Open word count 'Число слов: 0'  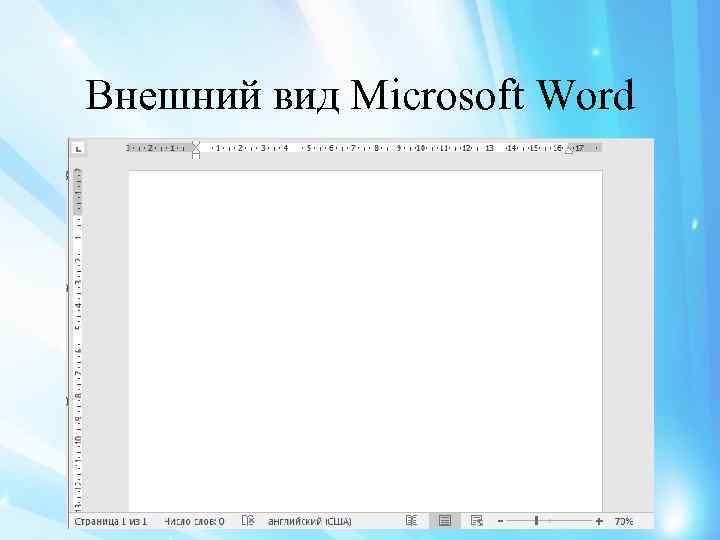194,522
